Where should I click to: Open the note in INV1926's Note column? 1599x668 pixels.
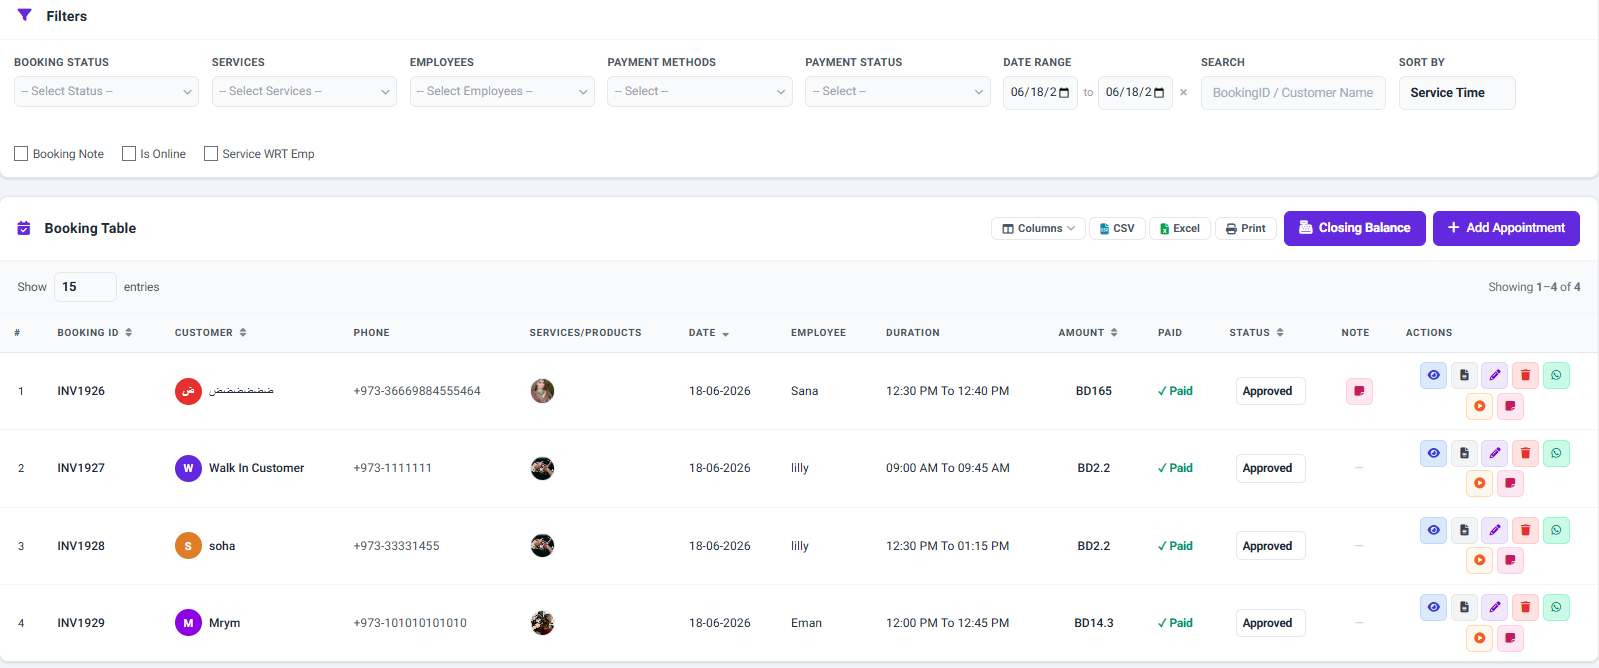point(1359,391)
